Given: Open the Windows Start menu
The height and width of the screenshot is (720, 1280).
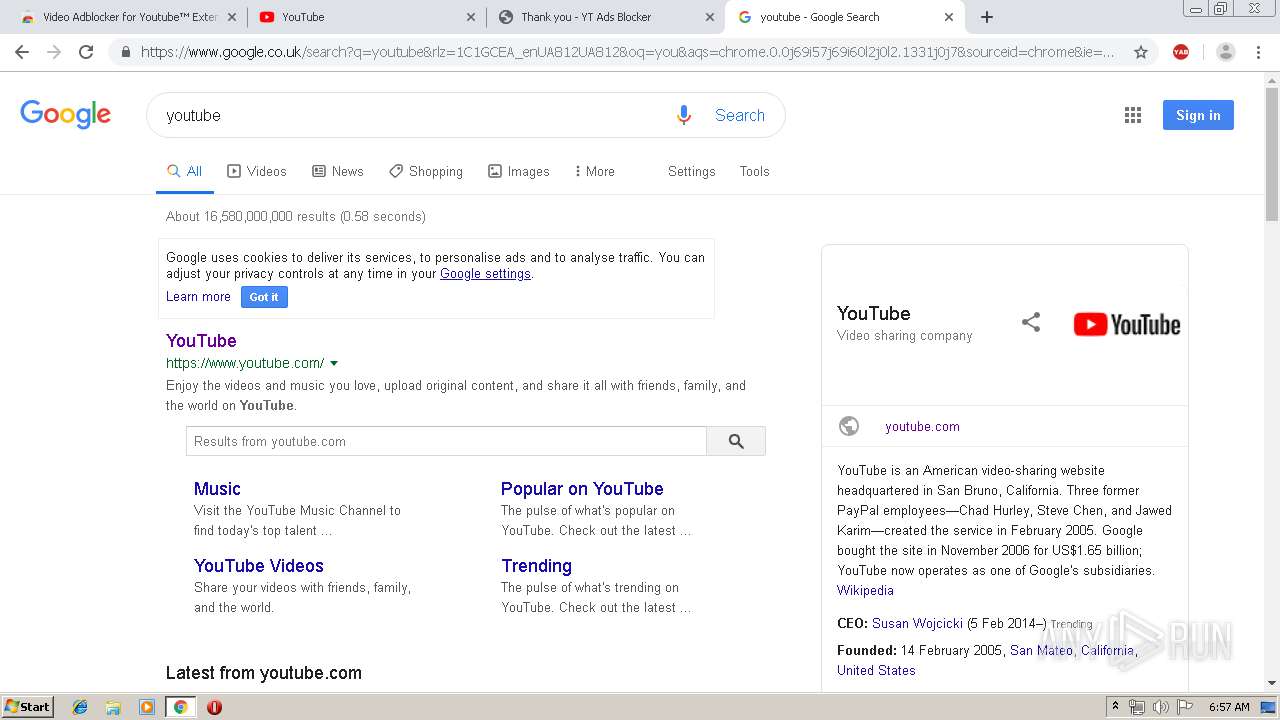Looking at the screenshot, I should [x=28, y=707].
